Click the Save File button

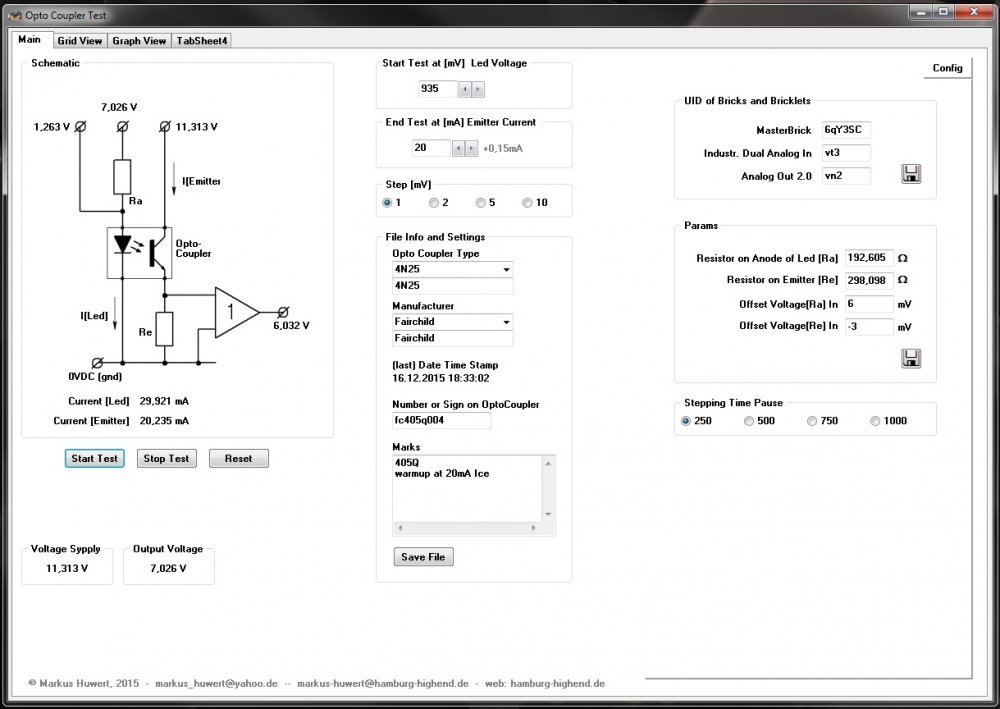pos(424,557)
